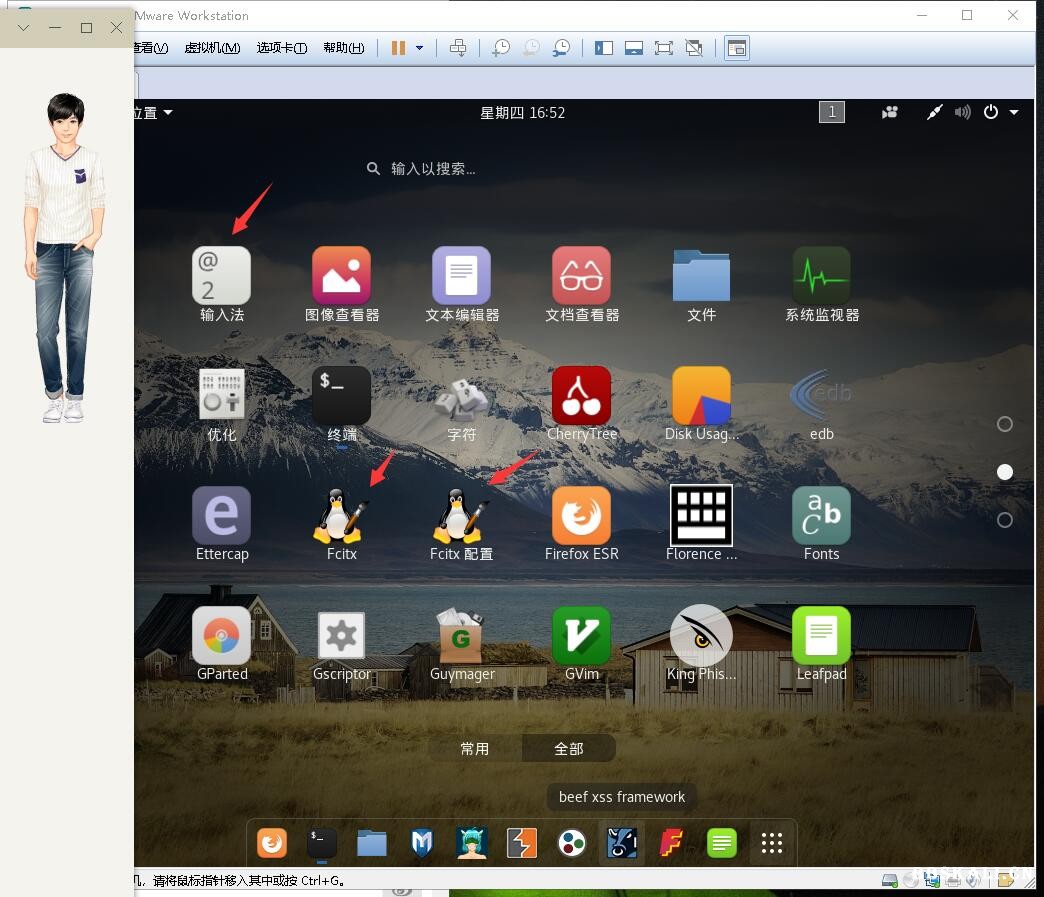The image size is (1044, 897).
Task: Open the 帮助(H) menu in VMware
Action: click(x=343, y=48)
